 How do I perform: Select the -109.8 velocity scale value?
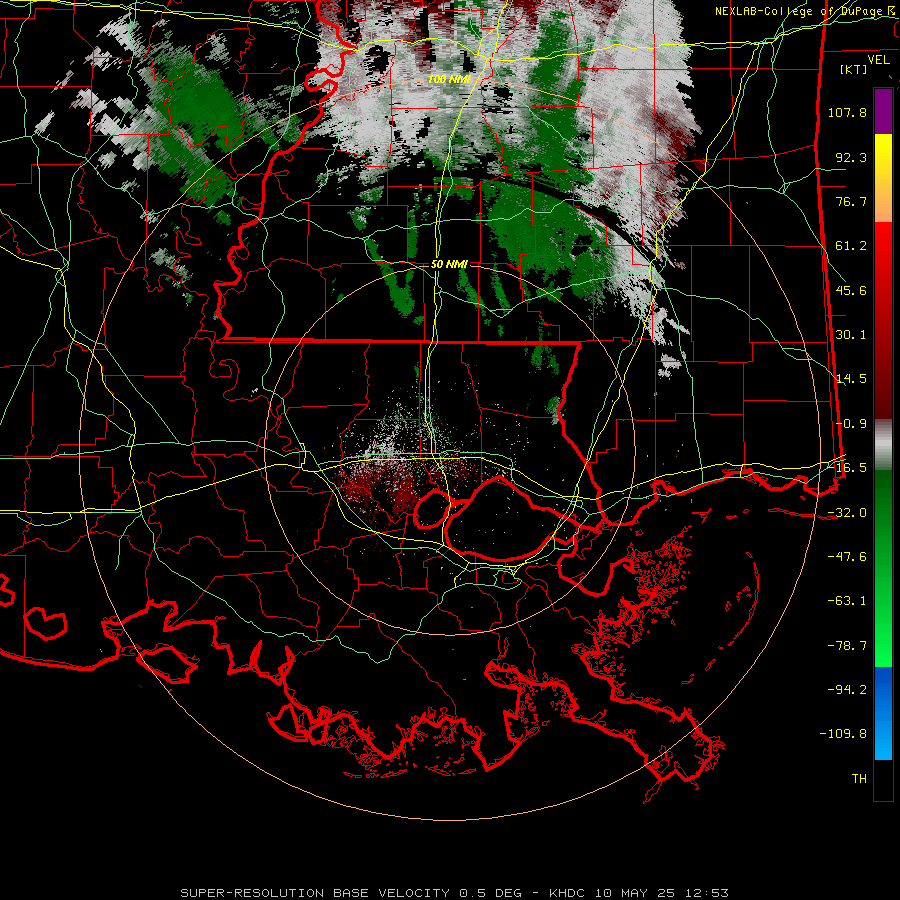(x=844, y=734)
